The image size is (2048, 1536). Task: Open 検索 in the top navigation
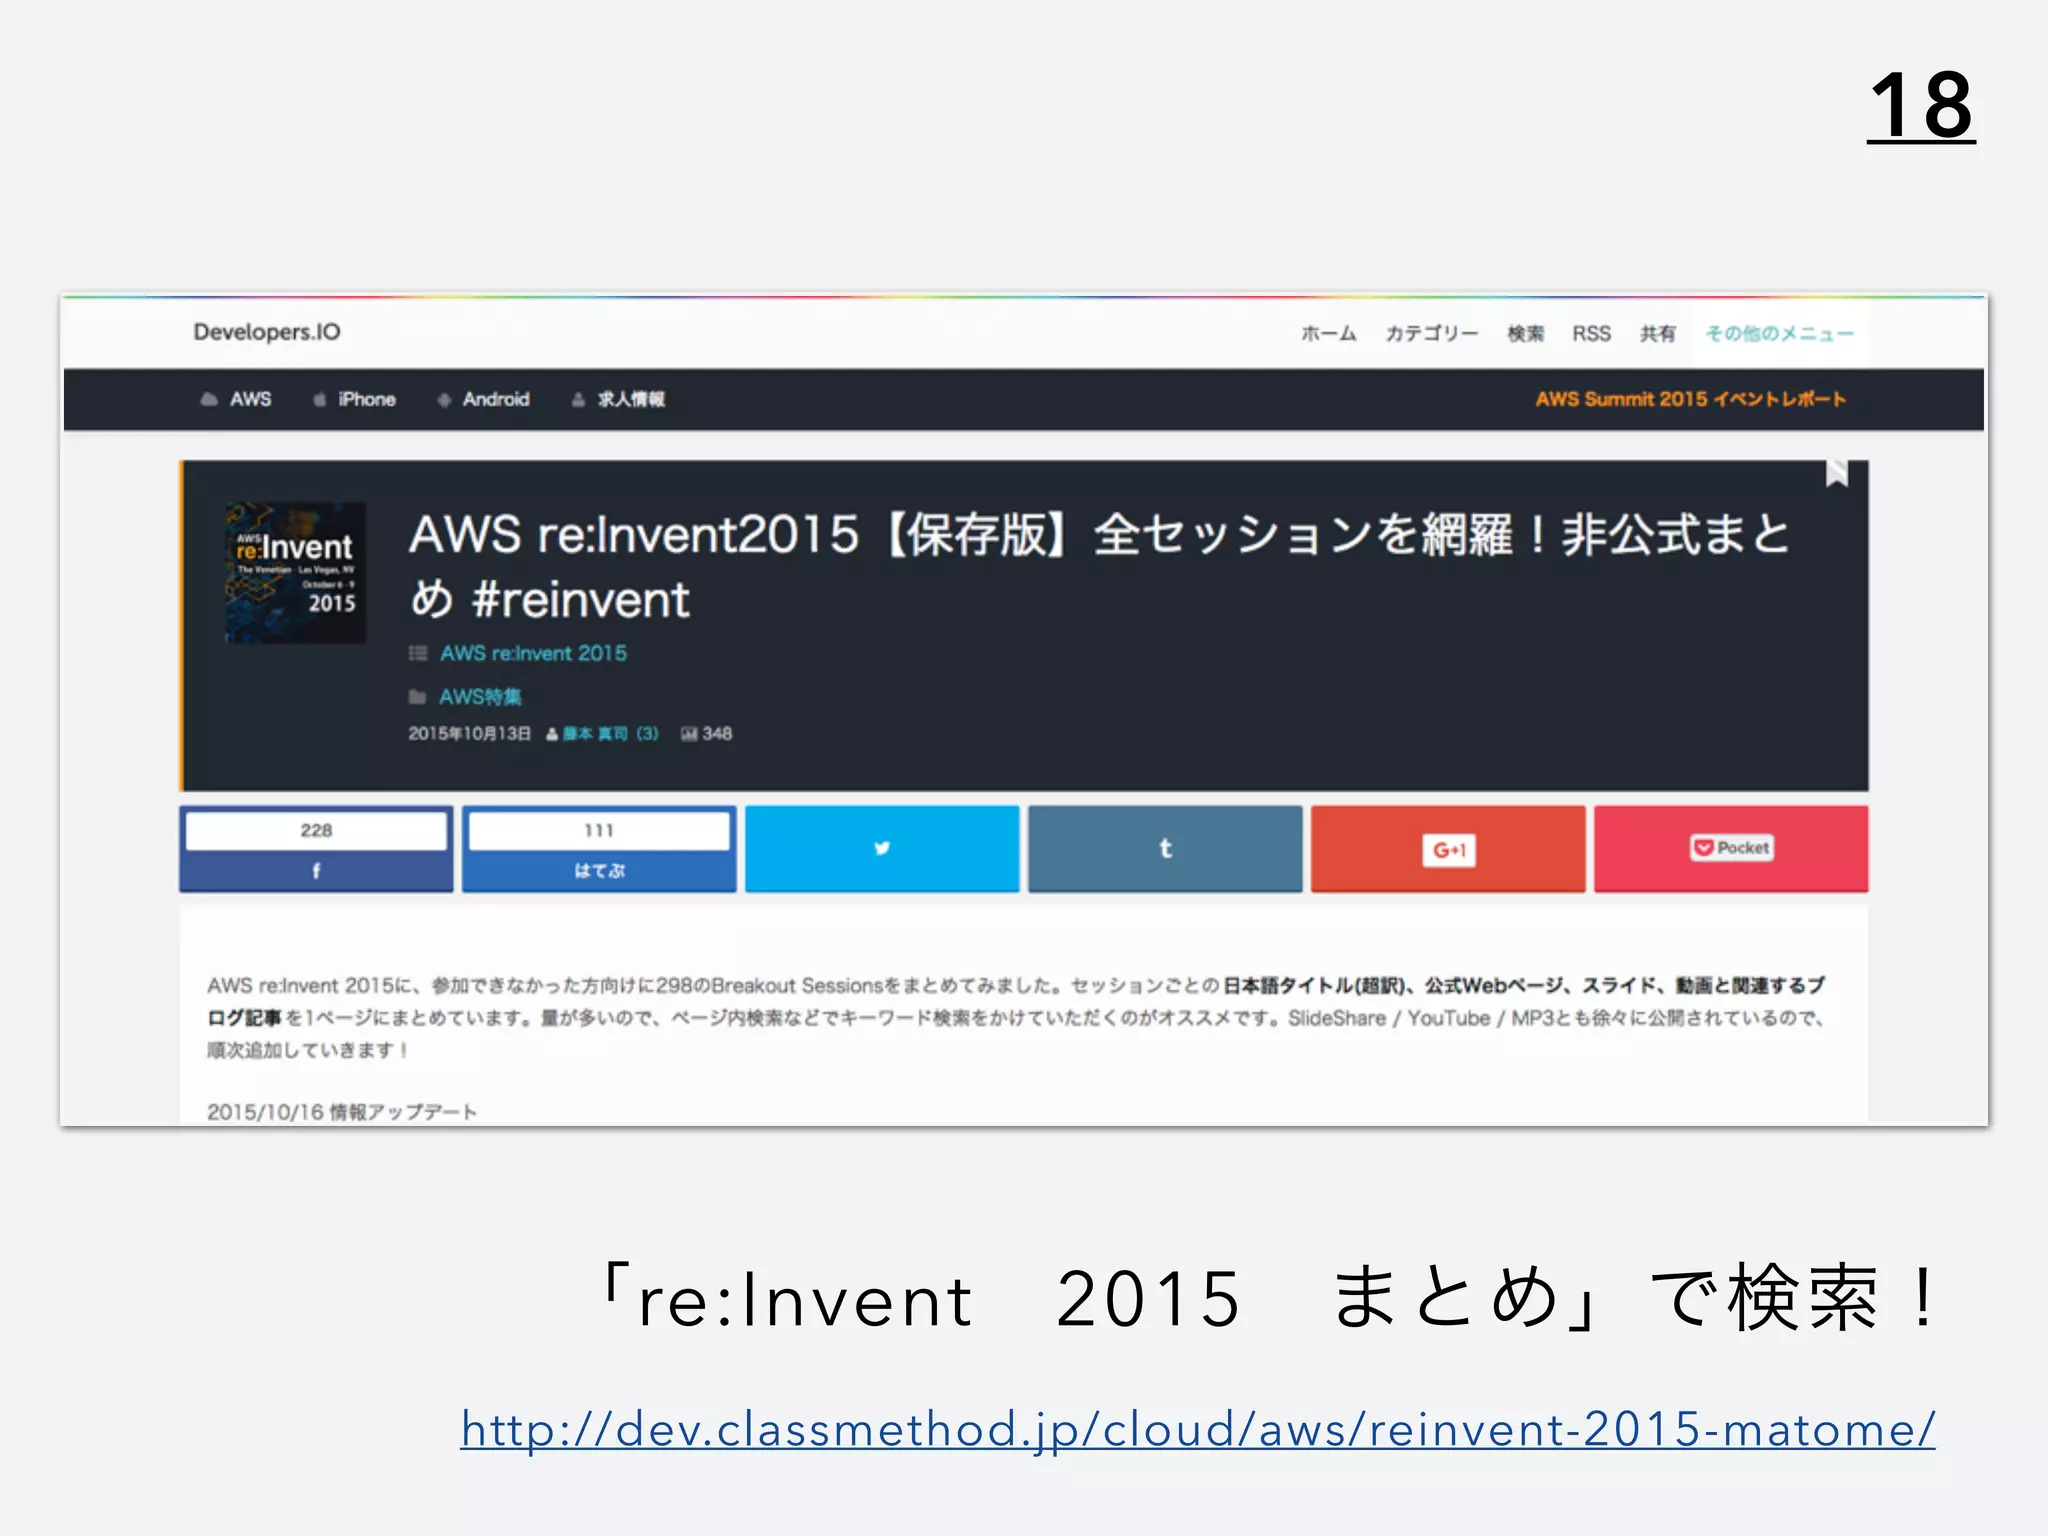point(1525,334)
